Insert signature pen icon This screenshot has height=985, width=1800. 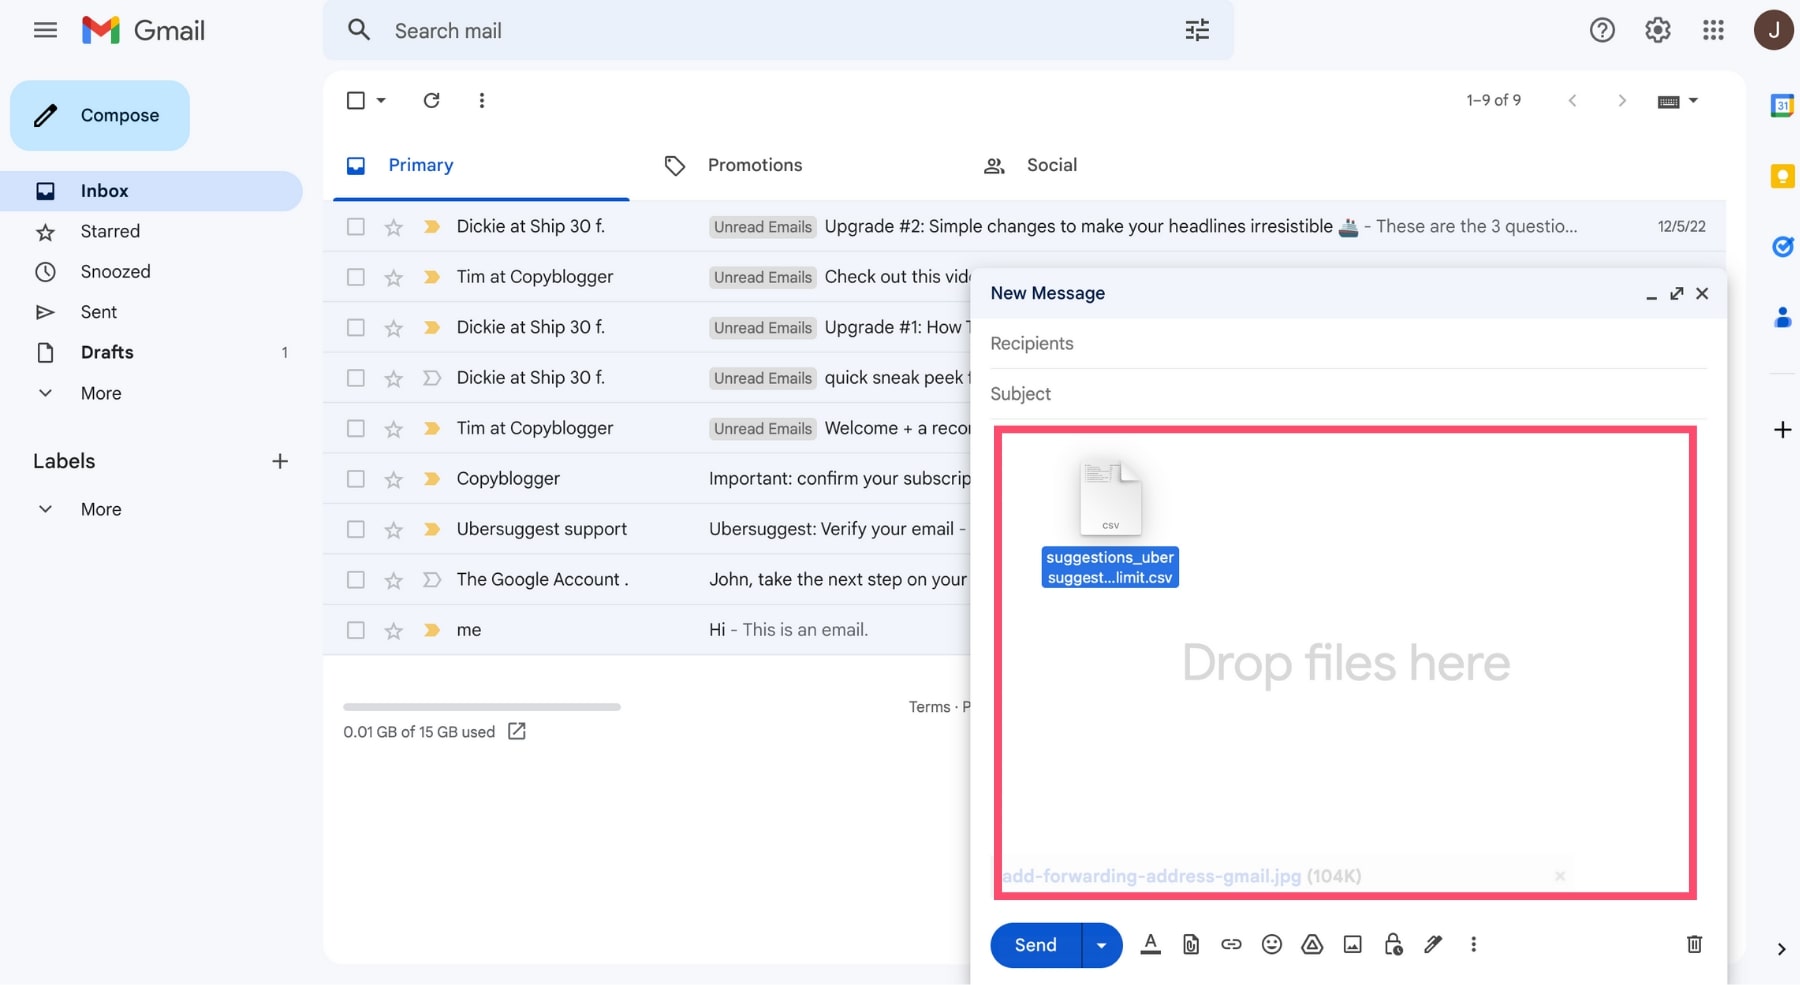click(1433, 944)
